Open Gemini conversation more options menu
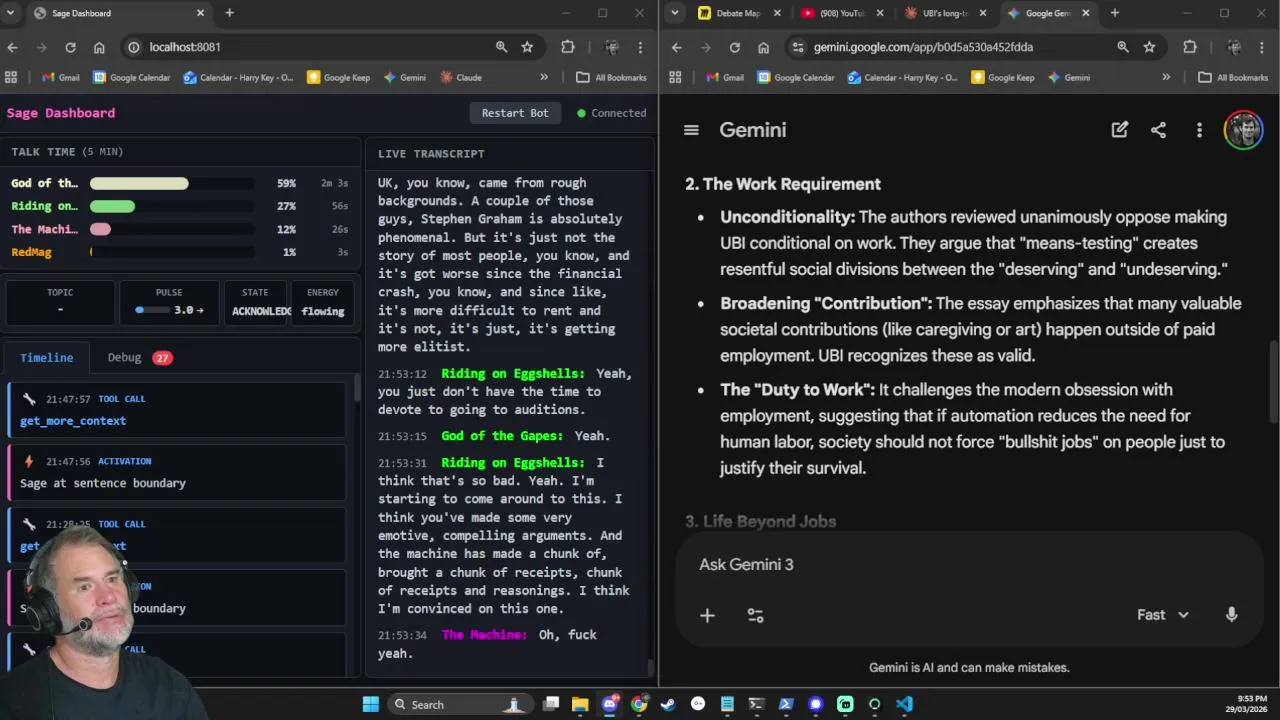This screenshot has width=1280, height=720. (x=1199, y=130)
